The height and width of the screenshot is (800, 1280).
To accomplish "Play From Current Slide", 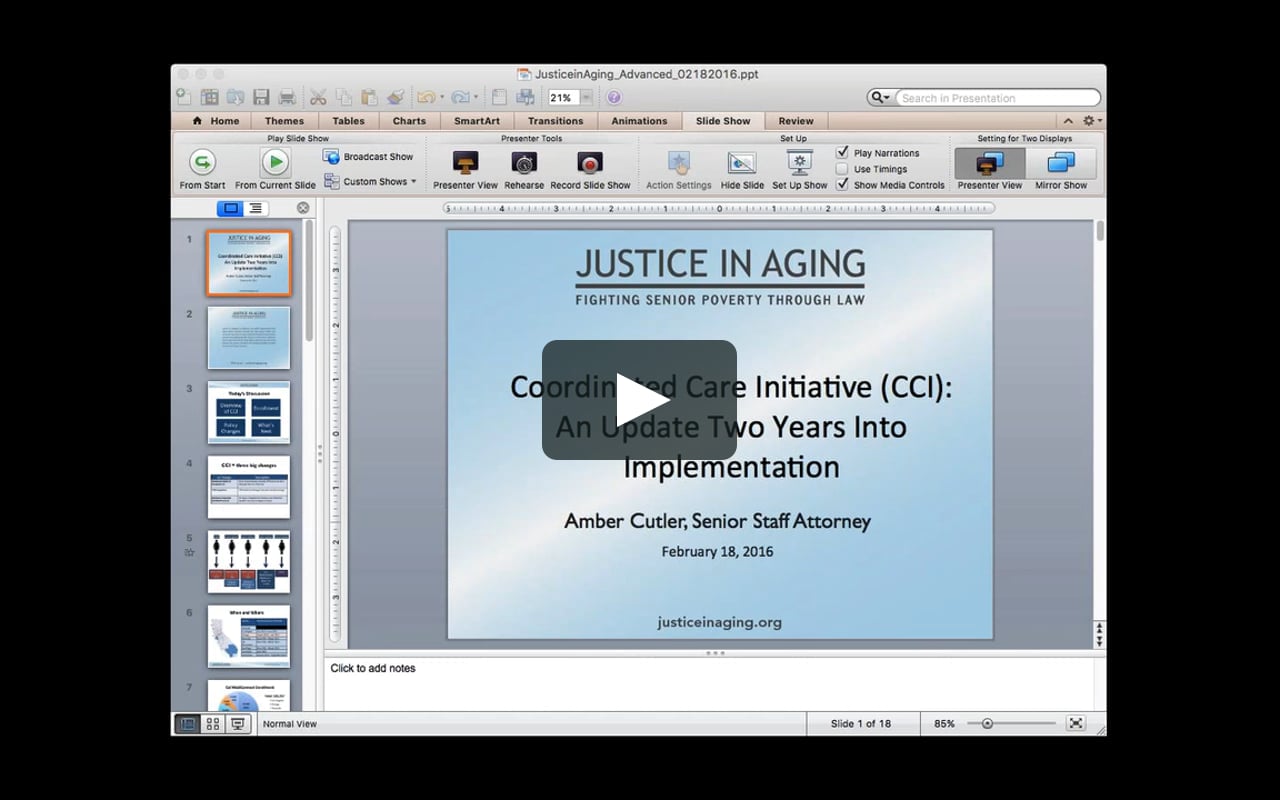I will tap(275, 169).
